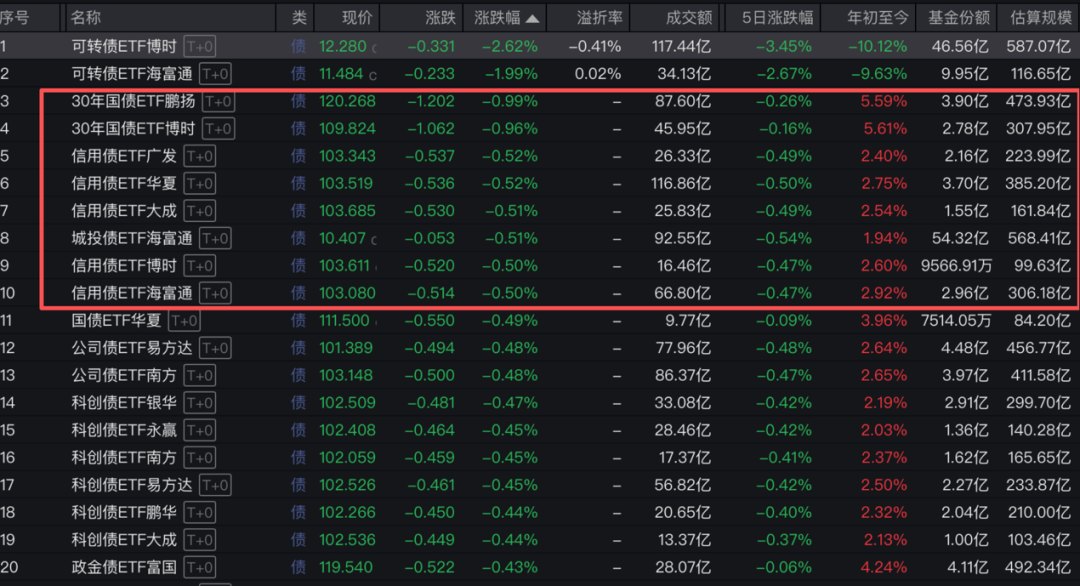1080x586 pixels.
Task: Click the T+0 badge beside 可转债ETF博时
Action: tap(200, 46)
